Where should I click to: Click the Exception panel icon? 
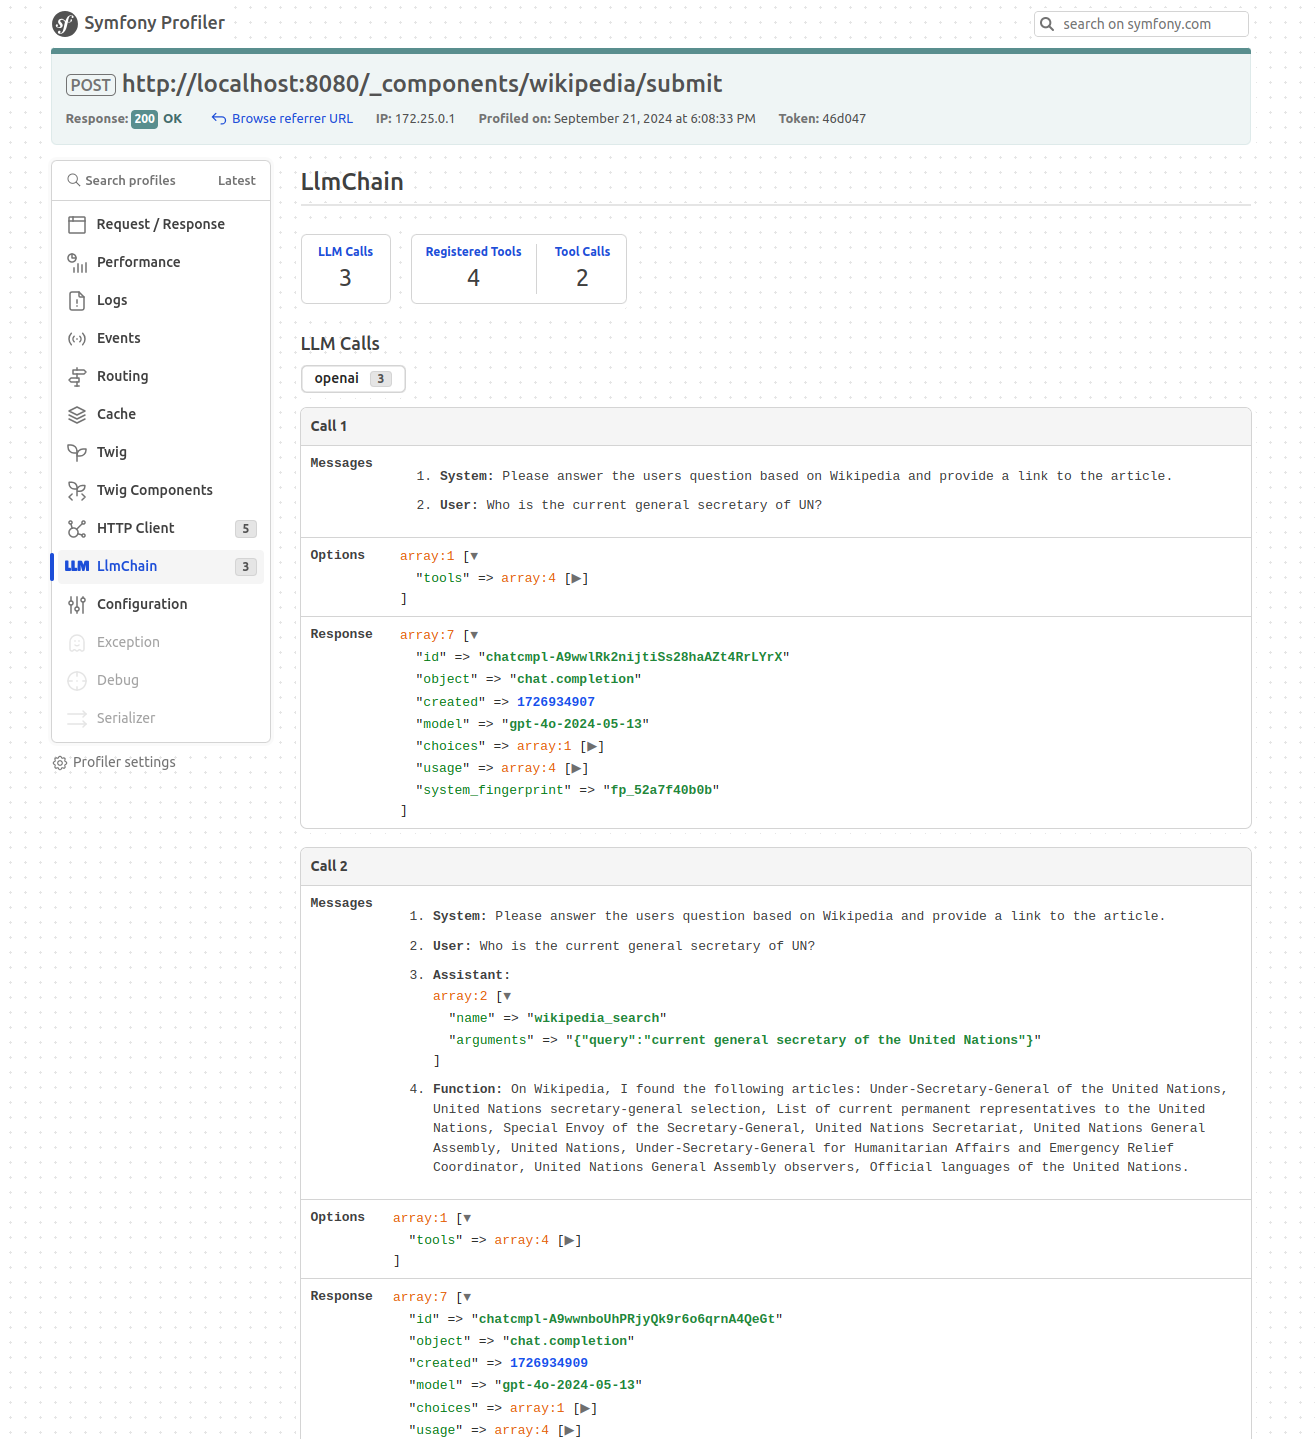pos(77,642)
